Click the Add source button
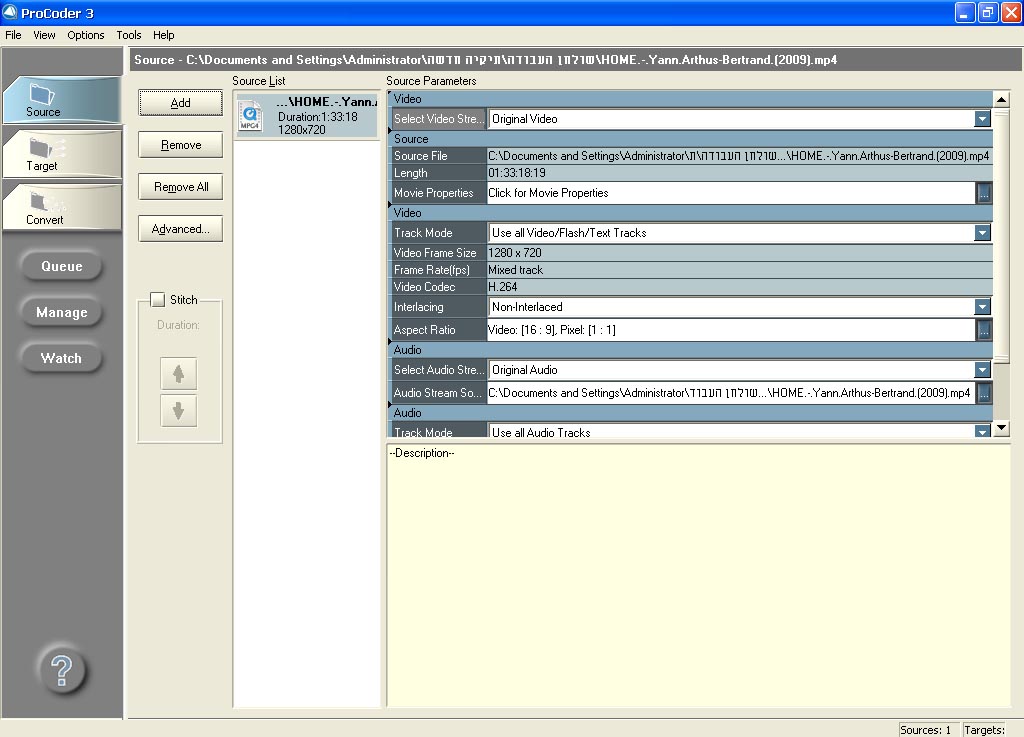This screenshot has width=1024, height=737. pyautogui.click(x=180, y=103)
